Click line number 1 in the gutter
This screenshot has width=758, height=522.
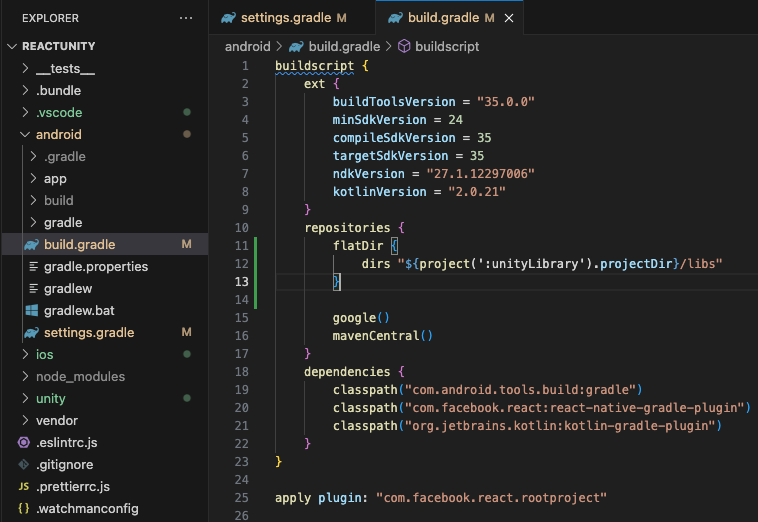tap(245, 66)
